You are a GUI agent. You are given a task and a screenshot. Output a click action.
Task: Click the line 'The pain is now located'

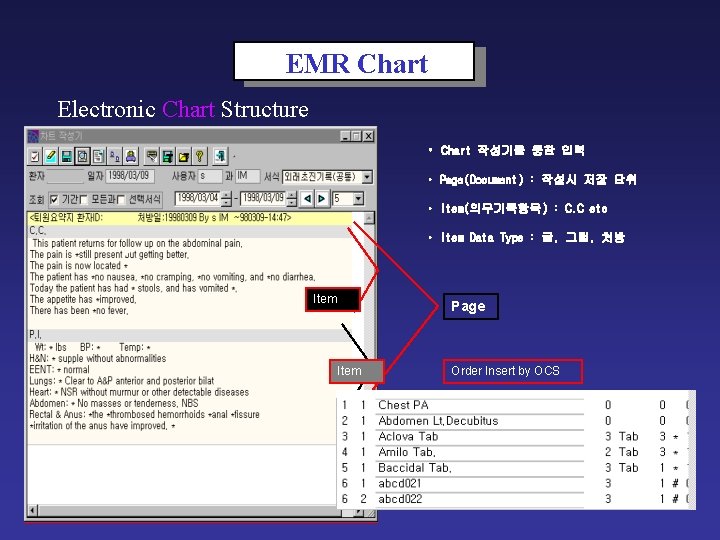(79, 266)
